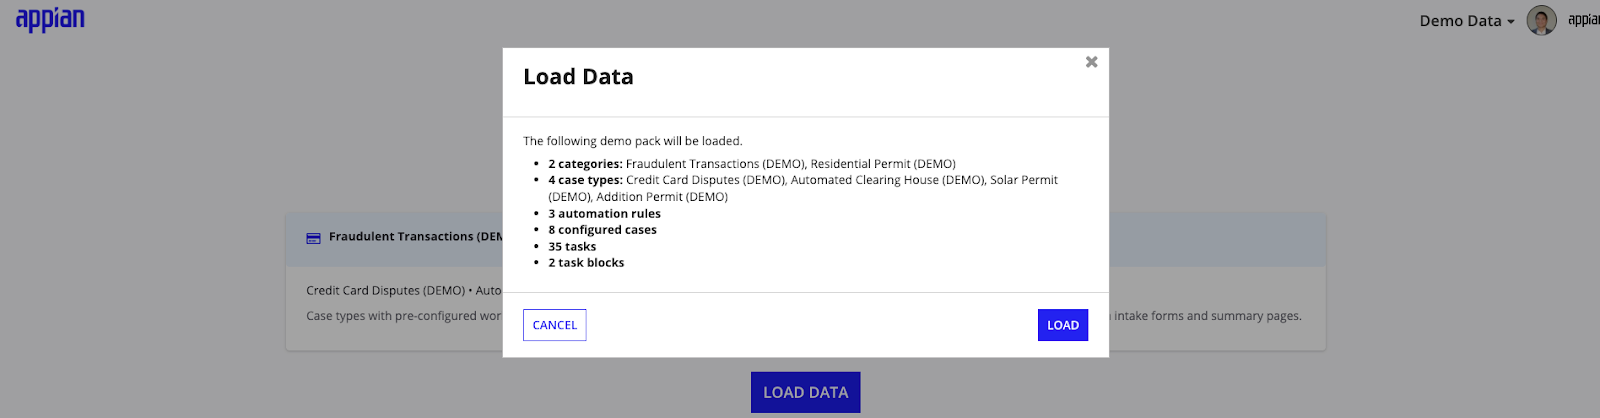Open the Demo Data dropdown menu
Screen dimensions: 1600x418
coord(1467,21)
